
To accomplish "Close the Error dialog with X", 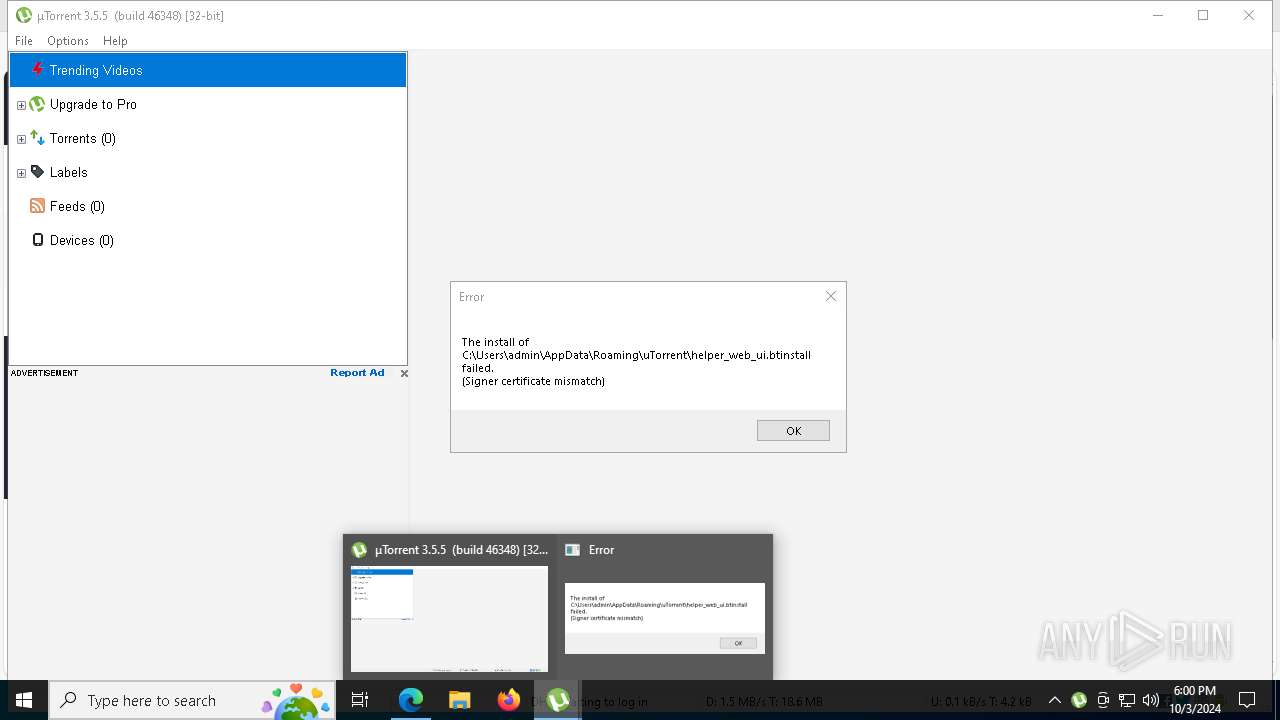I will pos(830,296).
